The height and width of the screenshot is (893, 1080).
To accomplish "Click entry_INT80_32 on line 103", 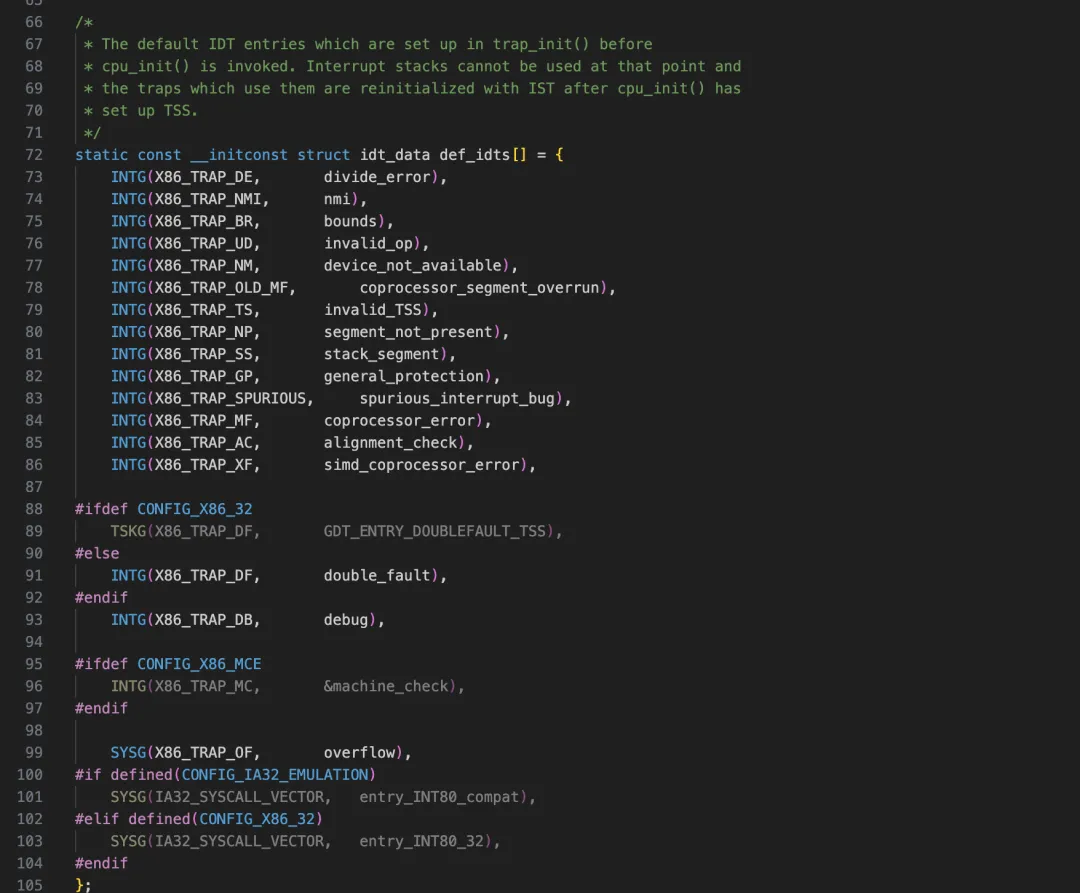I will tap(422, 841).
